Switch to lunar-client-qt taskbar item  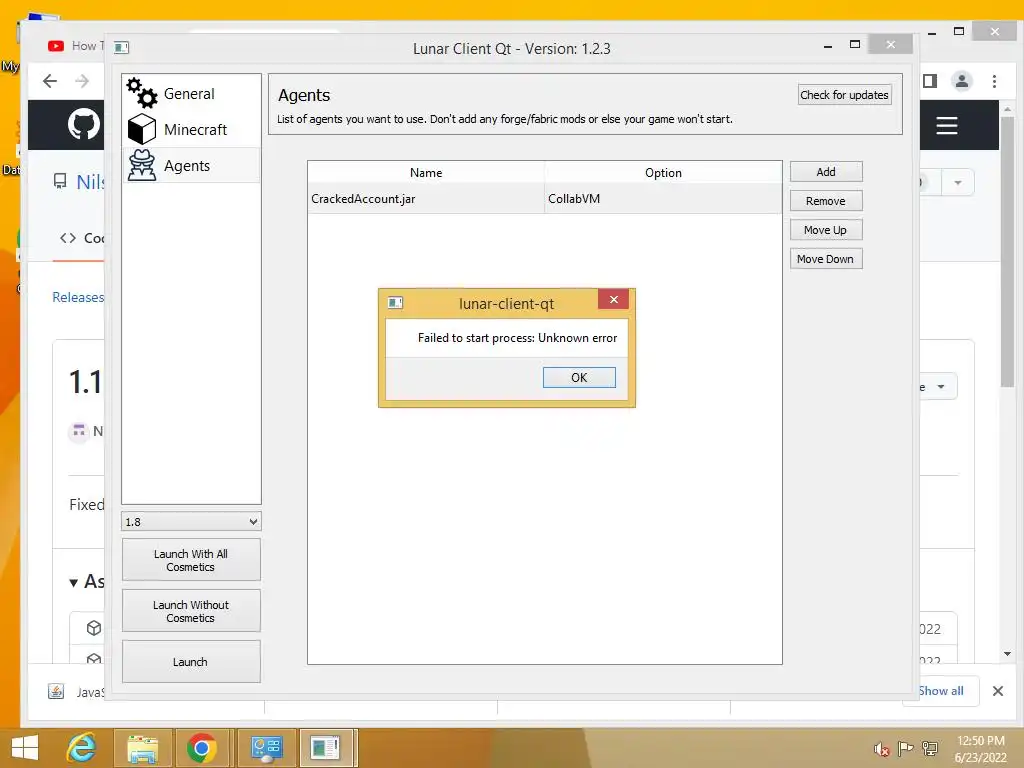point(327,748)
